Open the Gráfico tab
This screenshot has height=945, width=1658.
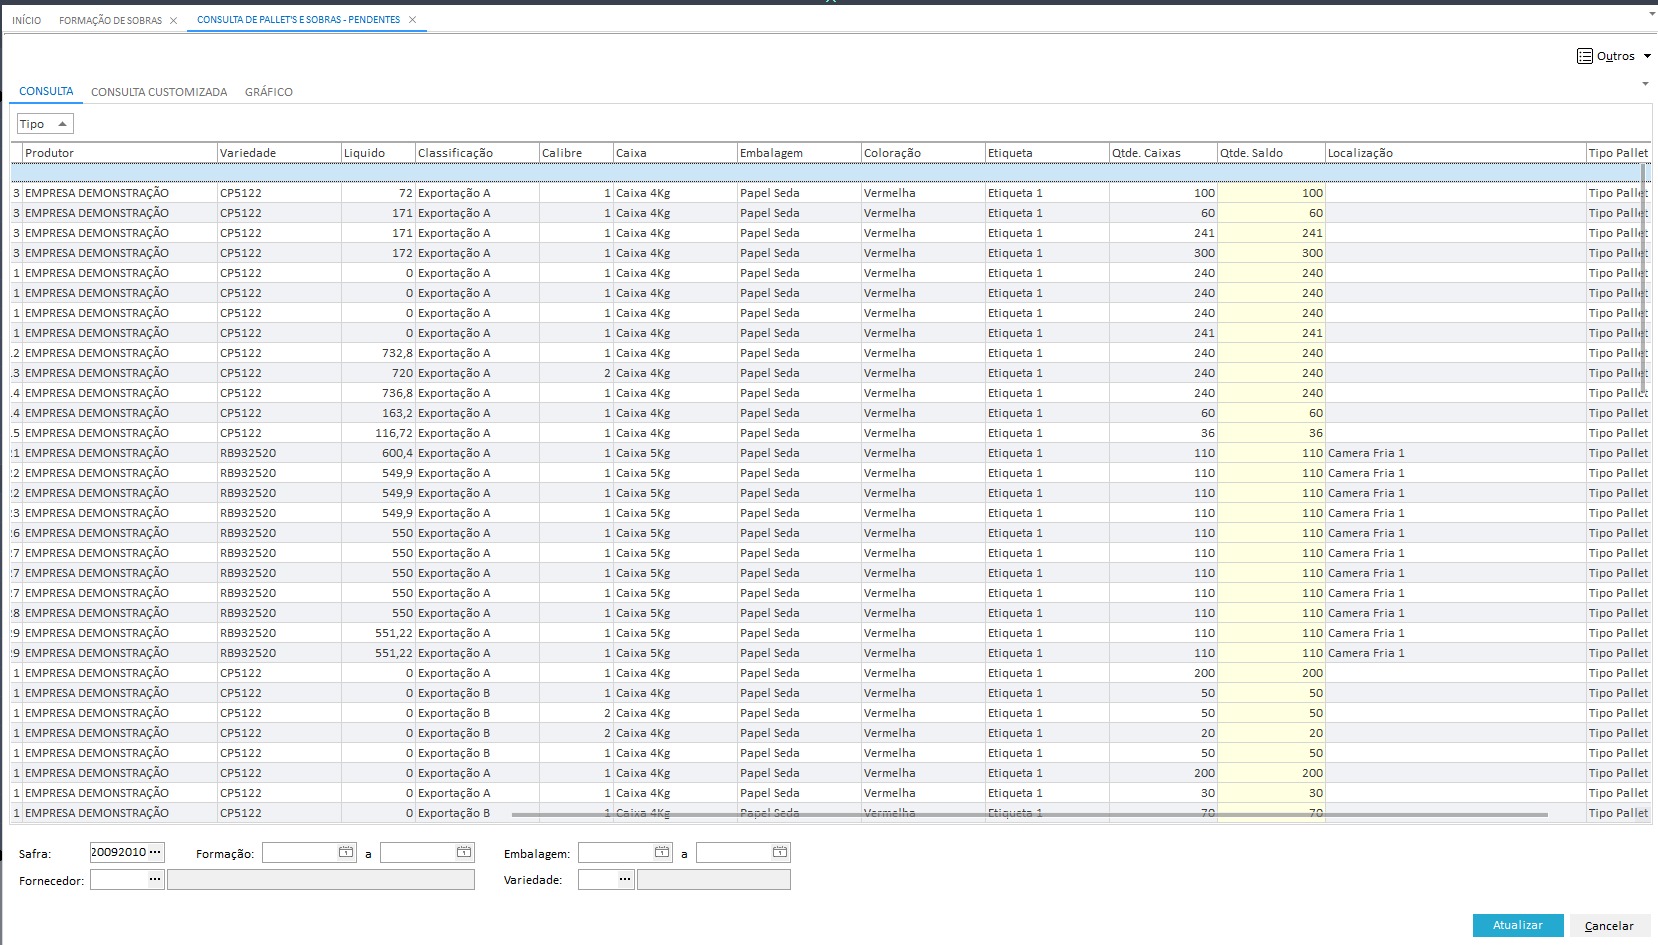tap(268, 92)
